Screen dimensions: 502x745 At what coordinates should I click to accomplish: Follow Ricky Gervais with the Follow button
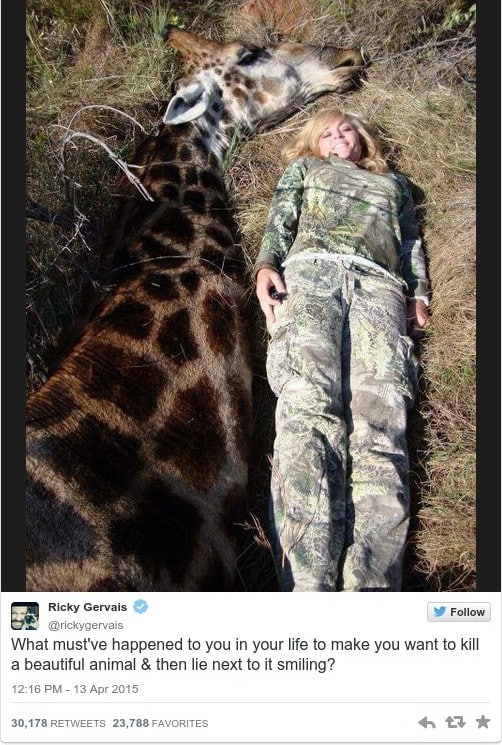[459, 612]
